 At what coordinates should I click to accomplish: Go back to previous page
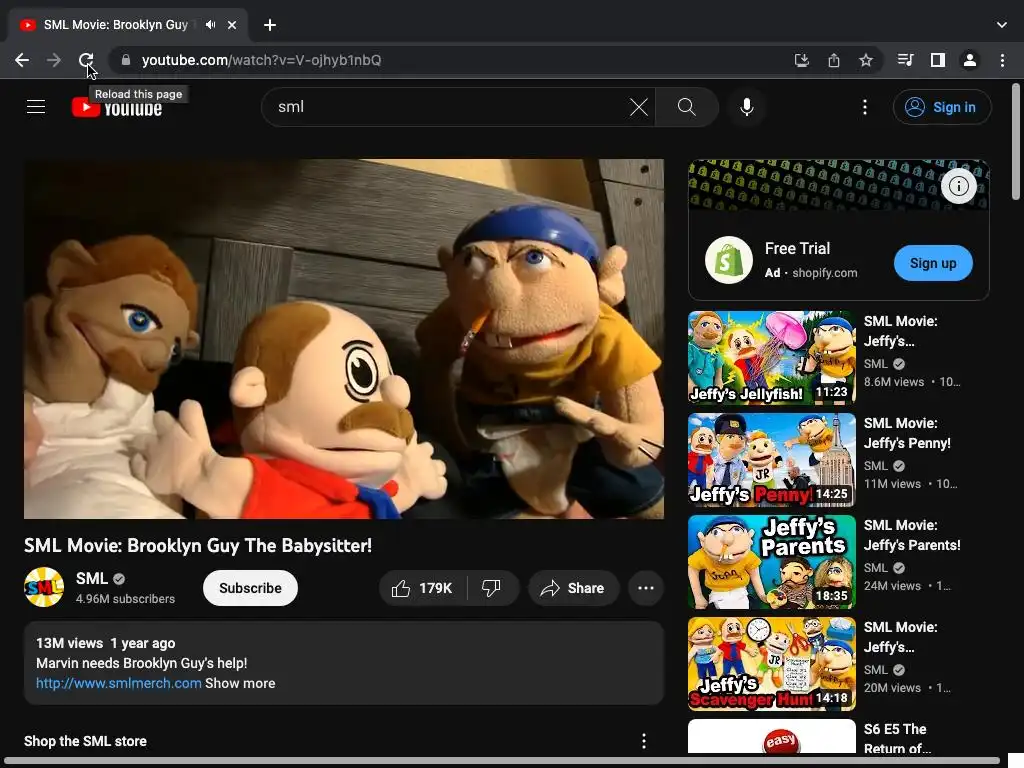coord(22,60)
